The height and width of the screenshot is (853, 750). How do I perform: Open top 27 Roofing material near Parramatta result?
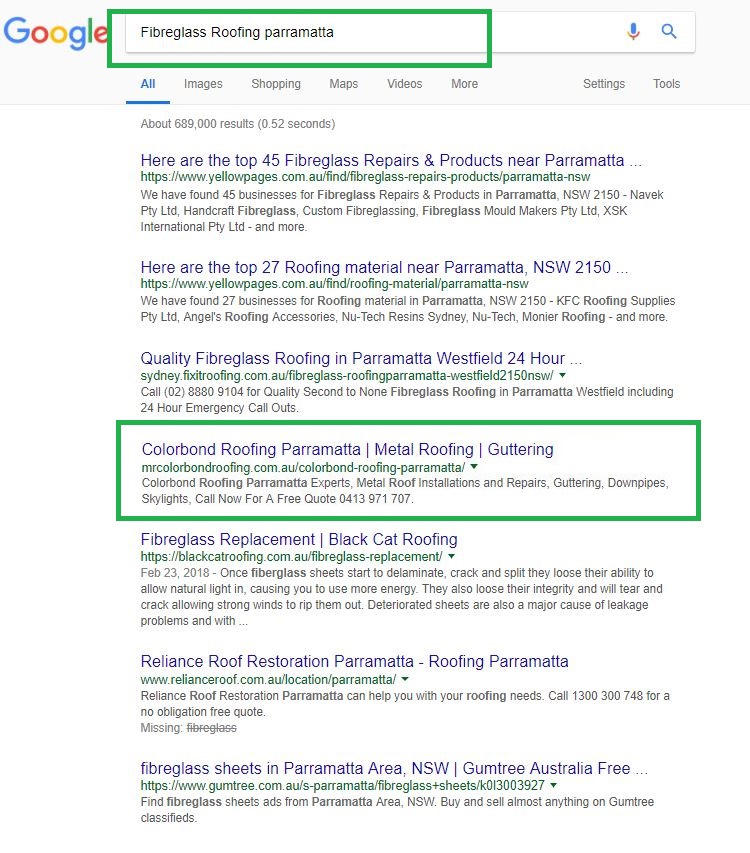point(385,267)
